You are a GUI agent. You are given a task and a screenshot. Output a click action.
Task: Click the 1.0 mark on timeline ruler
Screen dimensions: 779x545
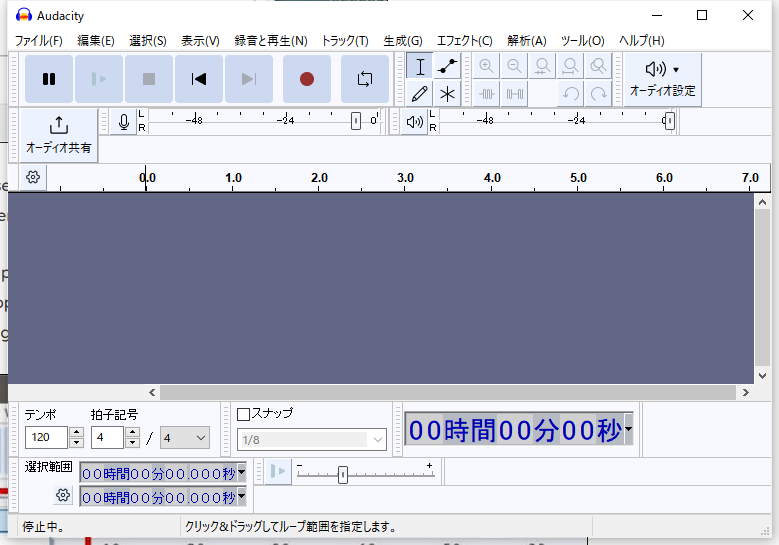pyautogui.click(x=233, y=178)
